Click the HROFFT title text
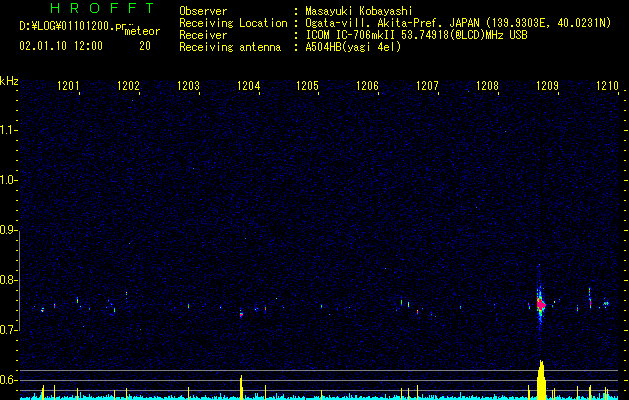This screenshot has height=400, width=629. pos(103,8)
